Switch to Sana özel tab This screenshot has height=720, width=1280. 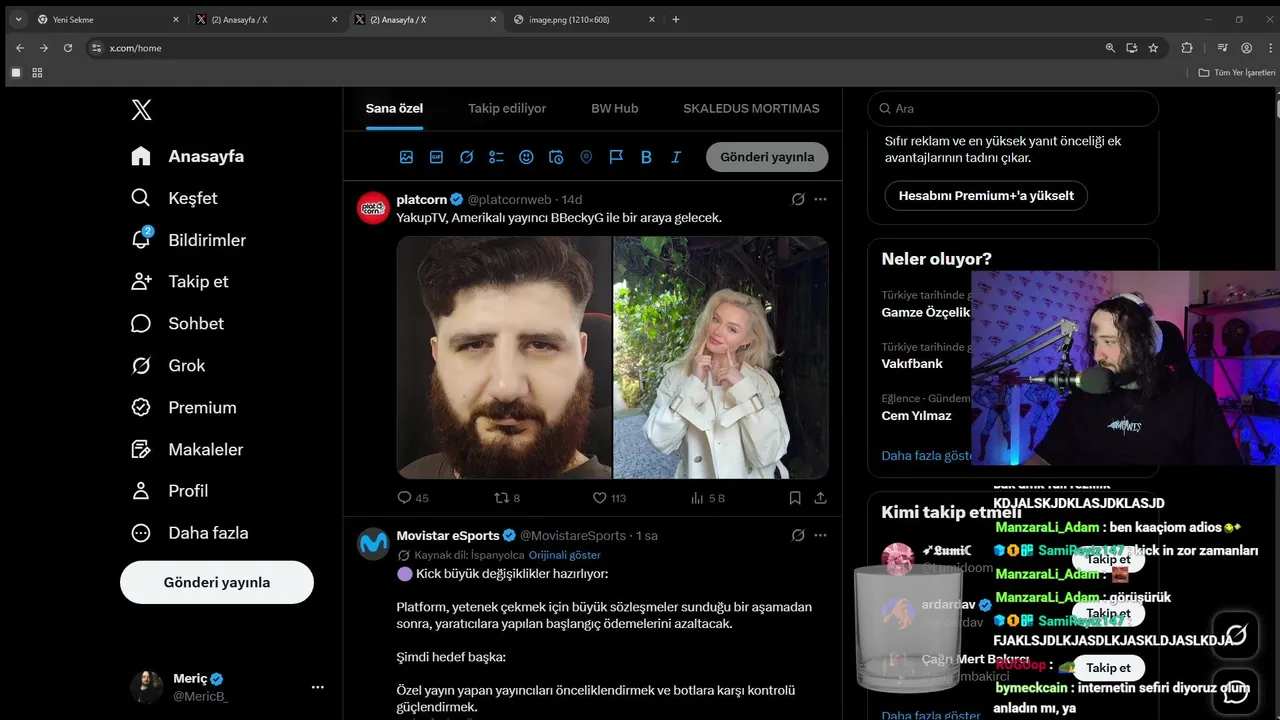pyautogui.click(x=394, y=108)
